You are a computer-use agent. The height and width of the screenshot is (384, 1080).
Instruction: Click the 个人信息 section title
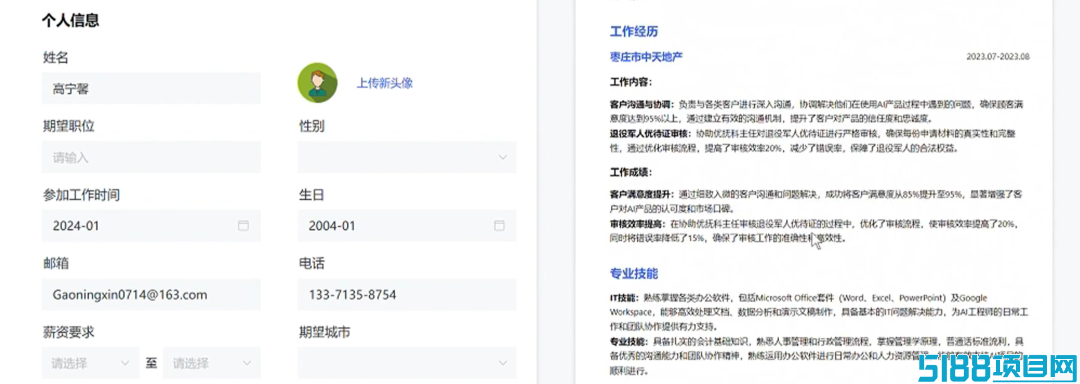click(71, 20)
